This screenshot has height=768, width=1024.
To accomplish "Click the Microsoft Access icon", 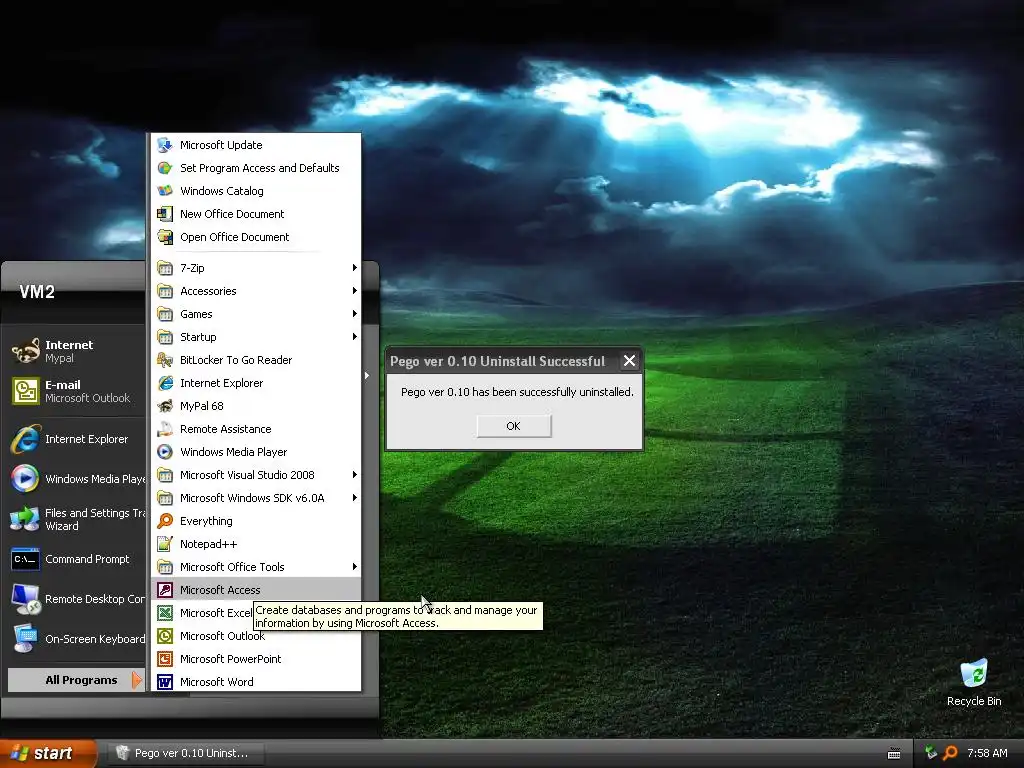I will pyautogui.click(x=165, y=590).
